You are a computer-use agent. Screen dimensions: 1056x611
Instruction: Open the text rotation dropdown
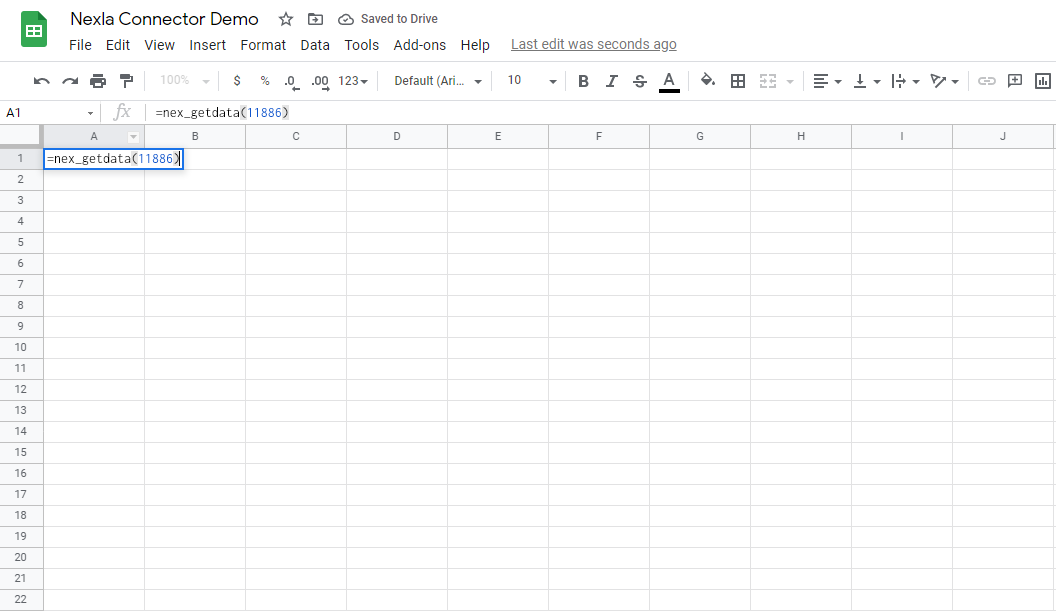(944, 81)
